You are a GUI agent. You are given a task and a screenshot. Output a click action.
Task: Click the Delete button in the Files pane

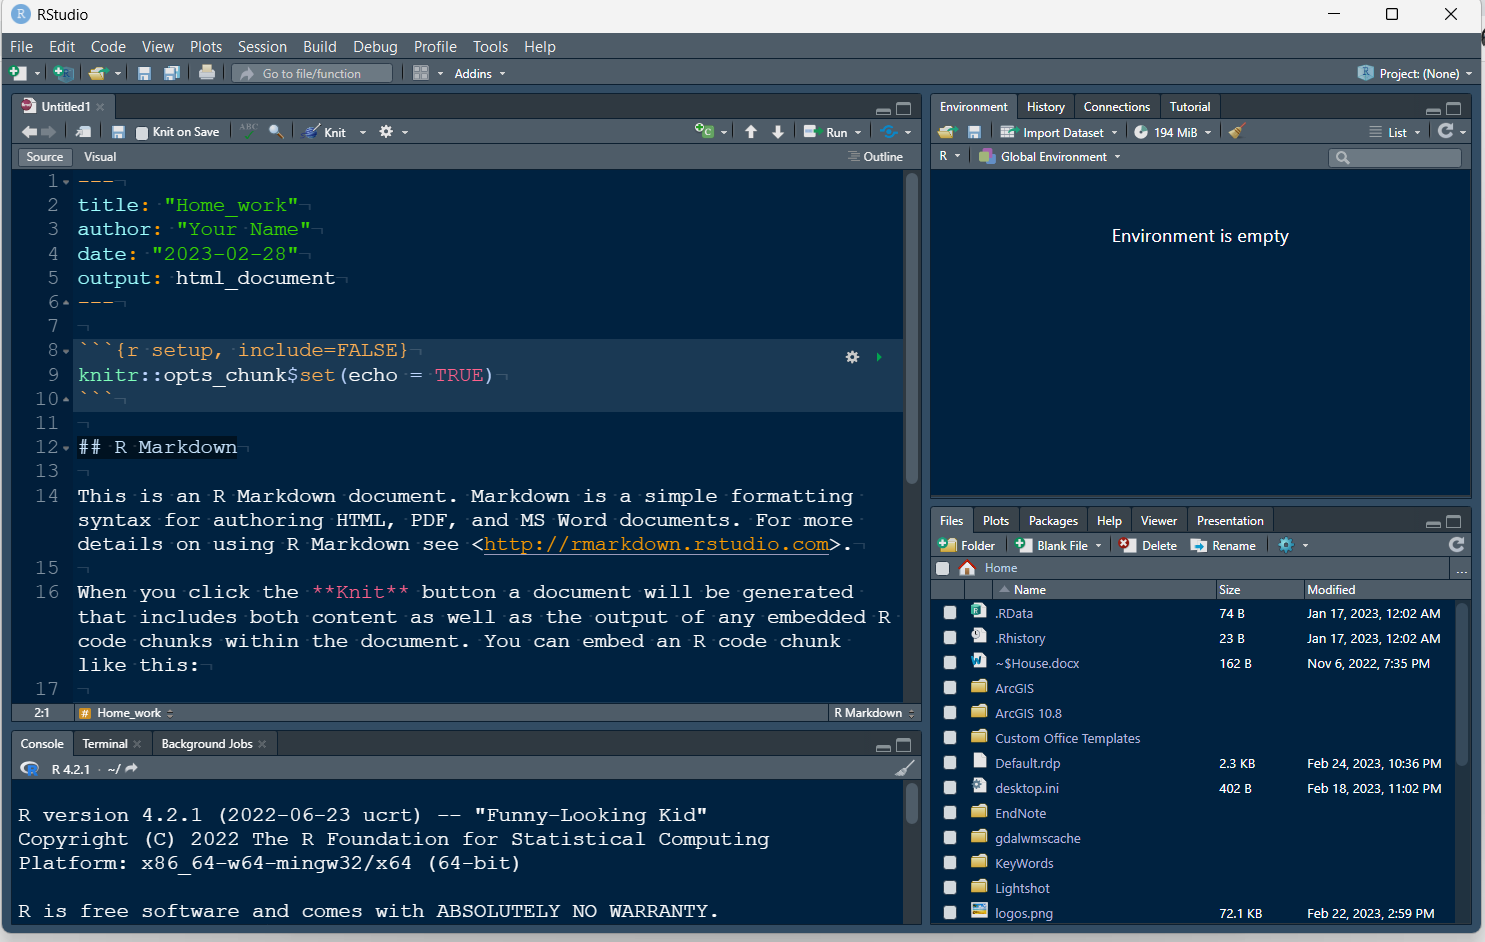1148,546
